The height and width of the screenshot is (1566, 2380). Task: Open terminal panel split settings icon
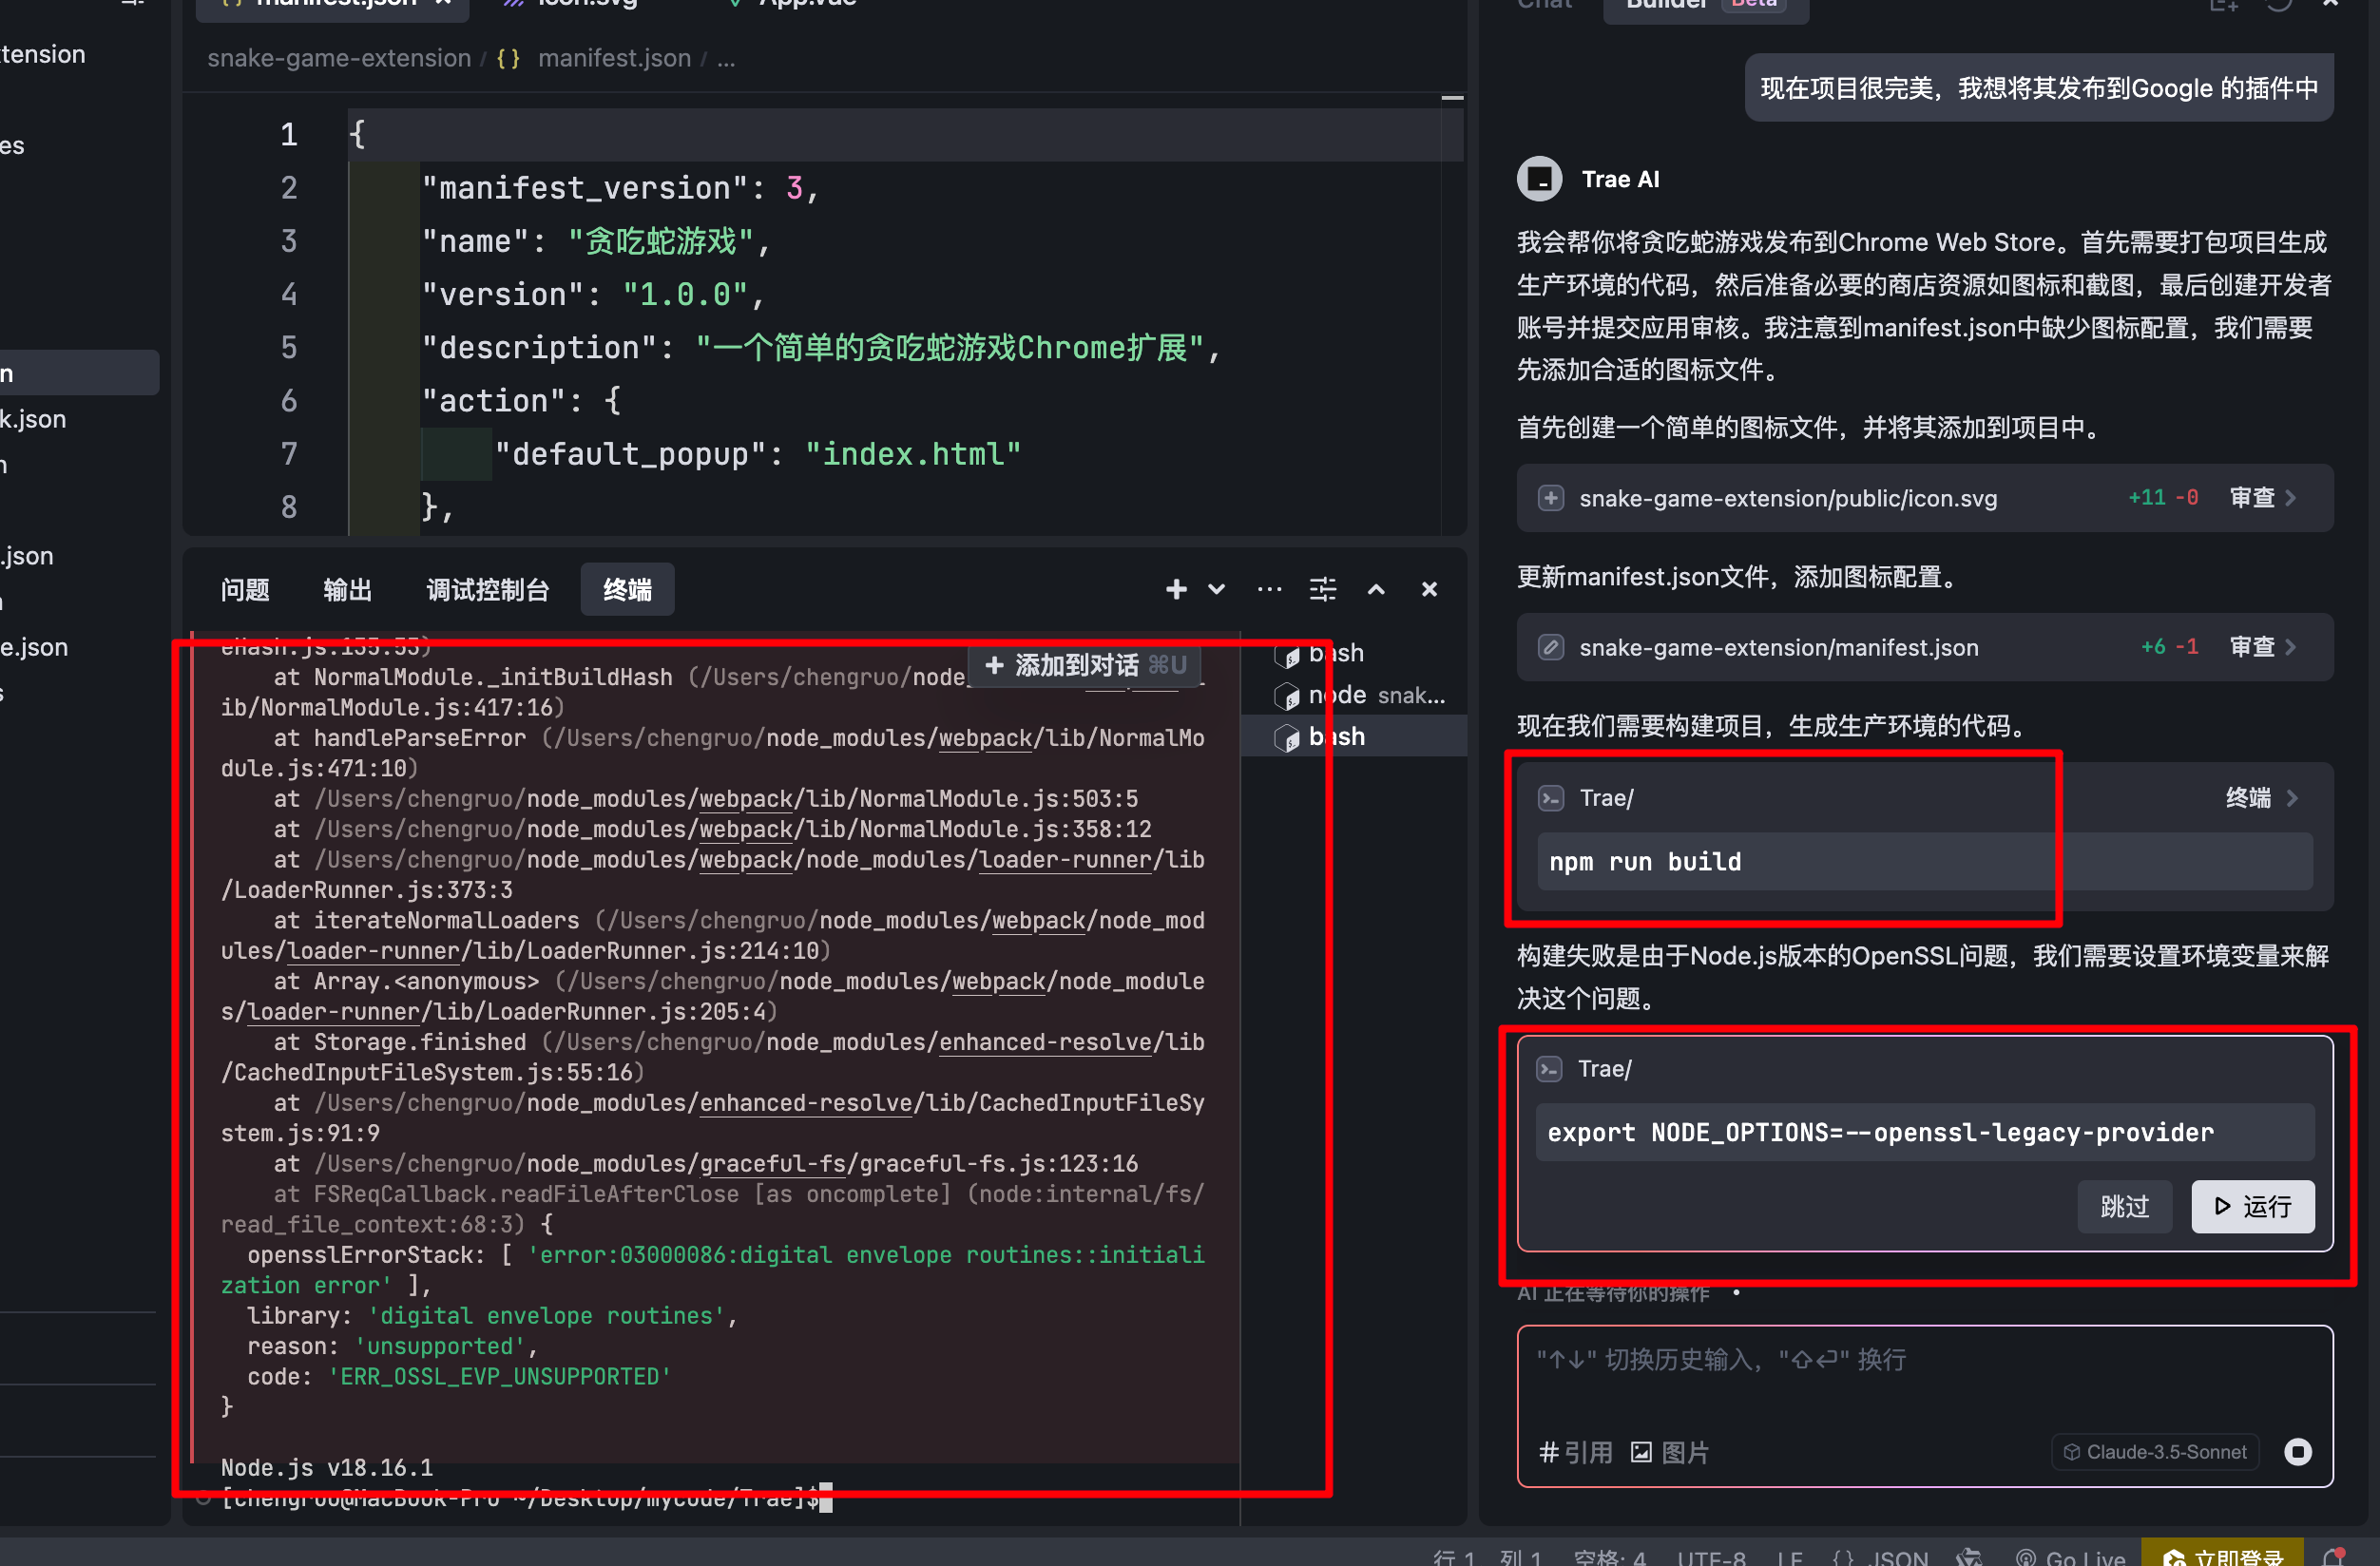[1322, 589]
